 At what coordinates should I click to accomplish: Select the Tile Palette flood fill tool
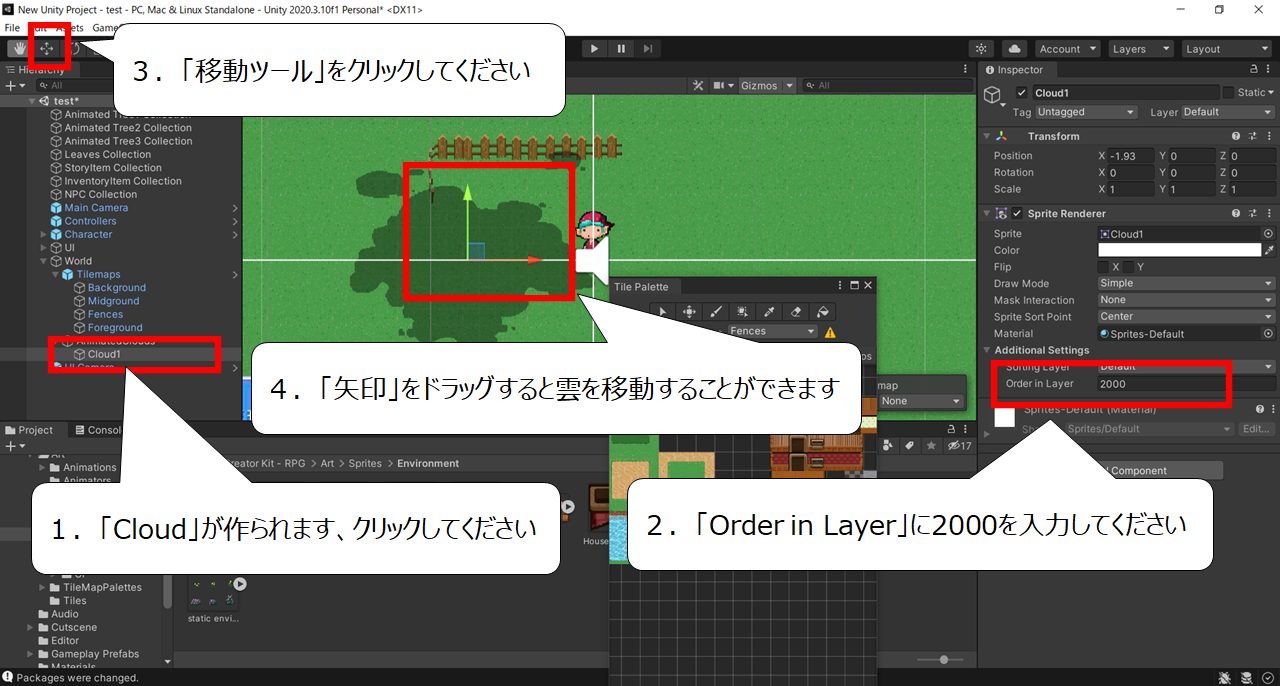point(822,311)
